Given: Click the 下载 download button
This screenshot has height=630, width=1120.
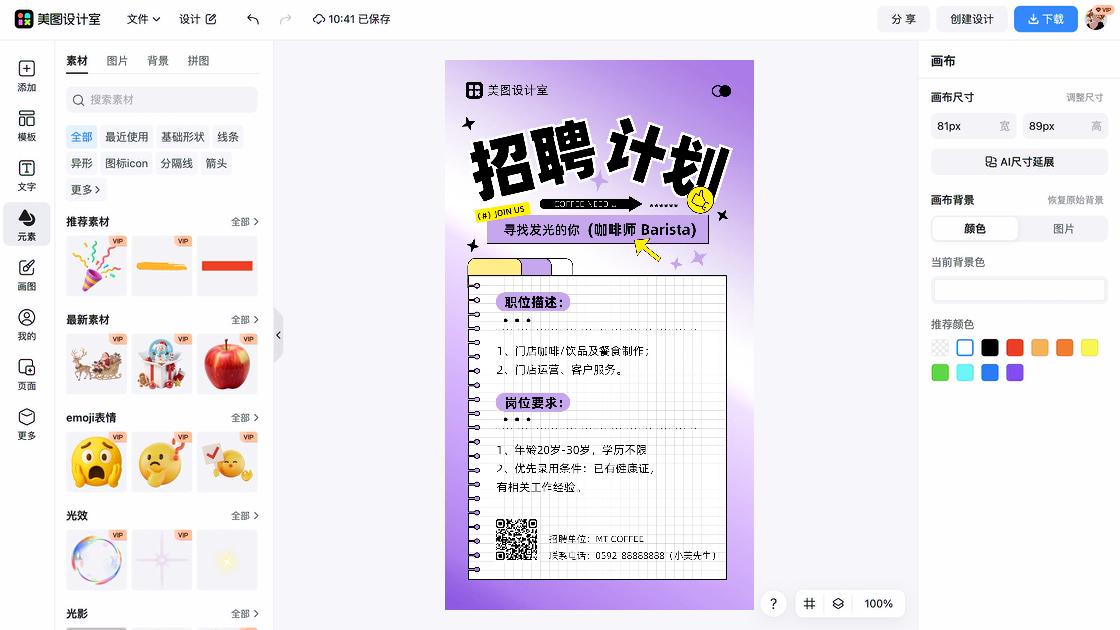Looking at the screenshot, I should [1045, 18].
